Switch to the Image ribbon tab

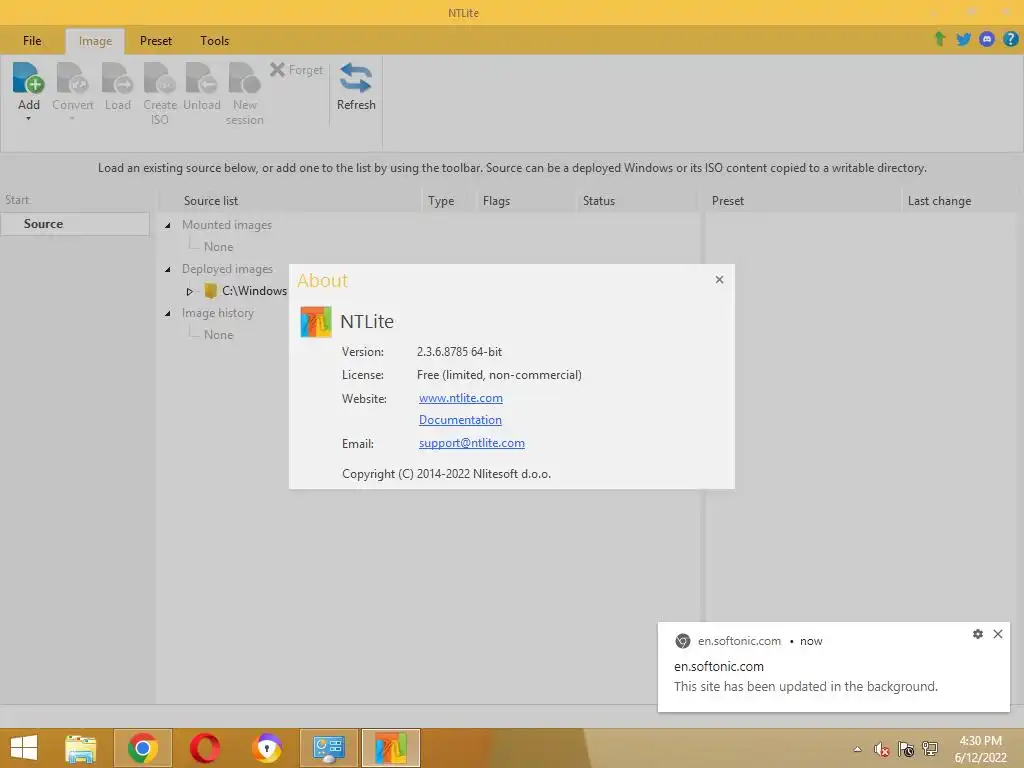click(x=95, y=41)
